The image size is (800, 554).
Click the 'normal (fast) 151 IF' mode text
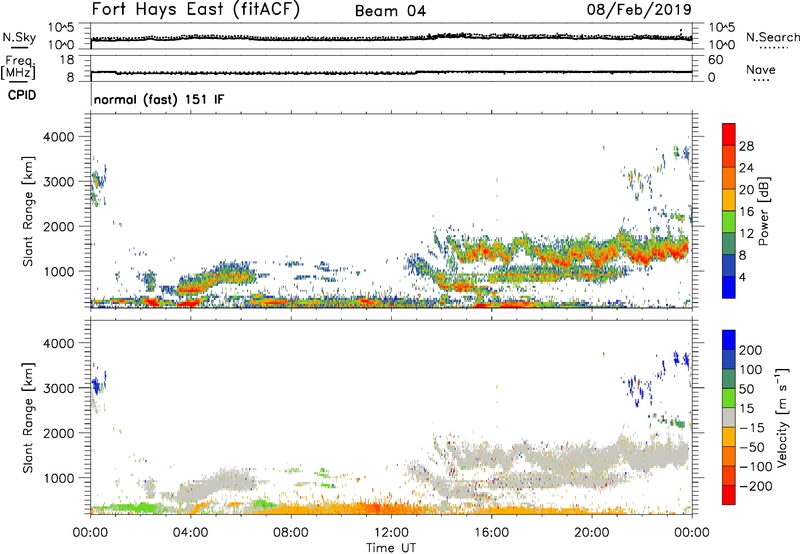point(159,99)
